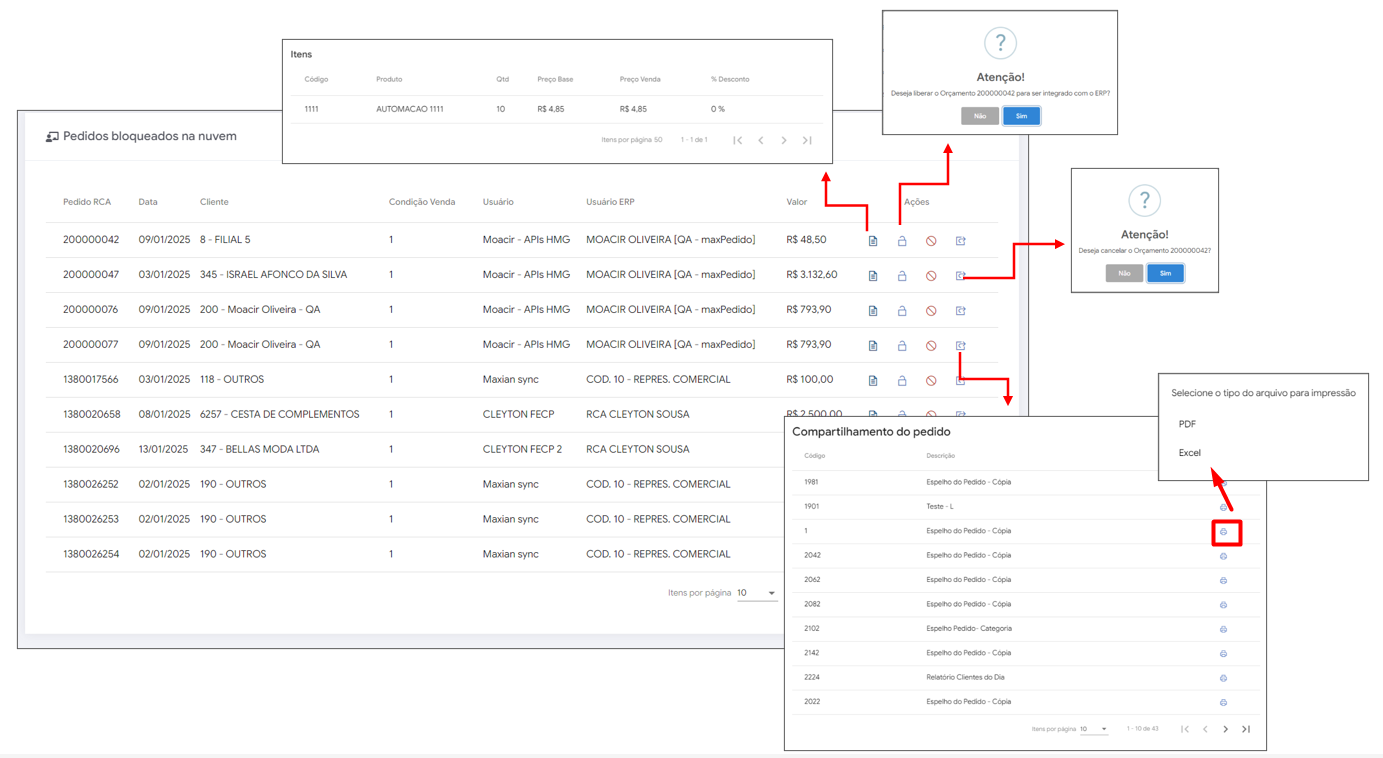Screen dimensions: 1383x758
Task: Click the share icon for order 200000042
Action: click(x=960, y=241)
